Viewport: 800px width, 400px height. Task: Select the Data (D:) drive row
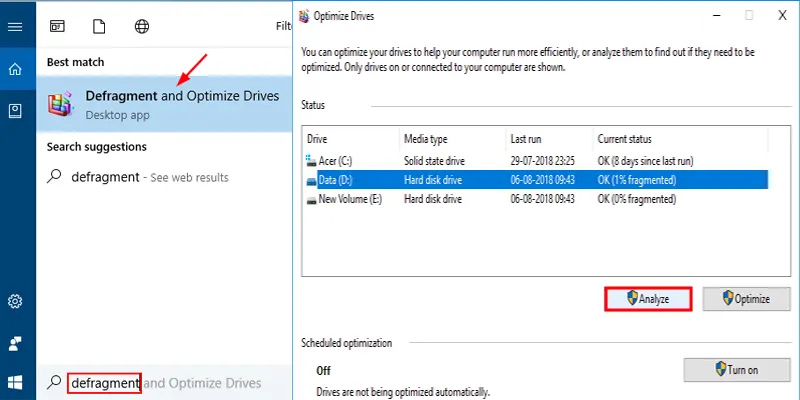535,180
